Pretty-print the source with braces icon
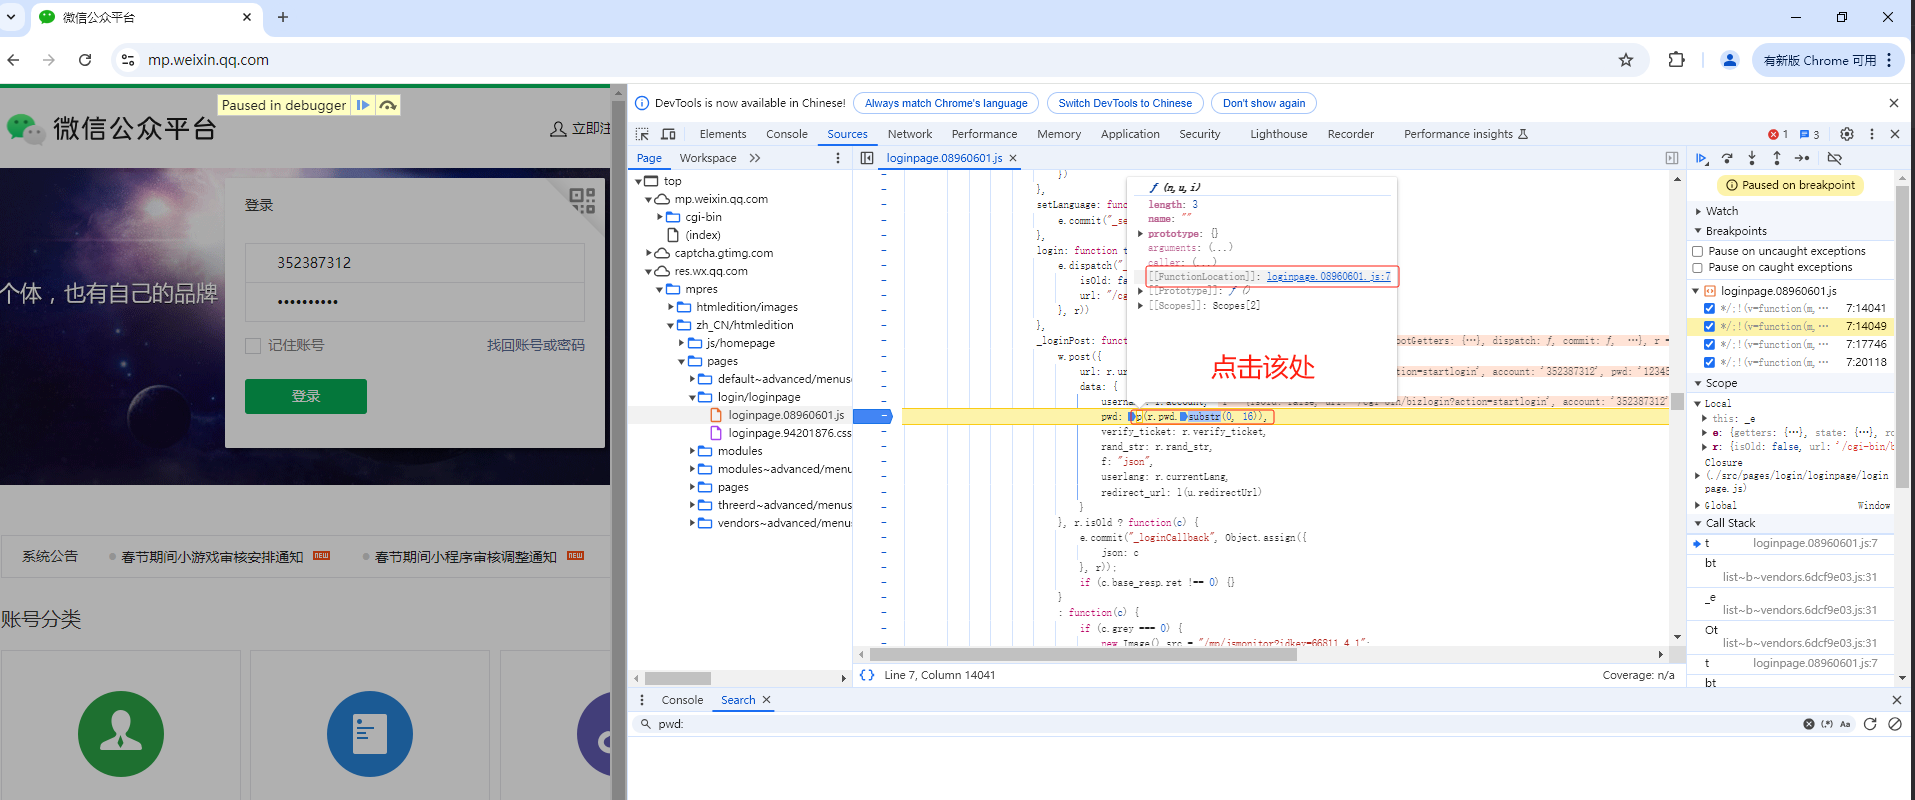 tap(867, 675)
